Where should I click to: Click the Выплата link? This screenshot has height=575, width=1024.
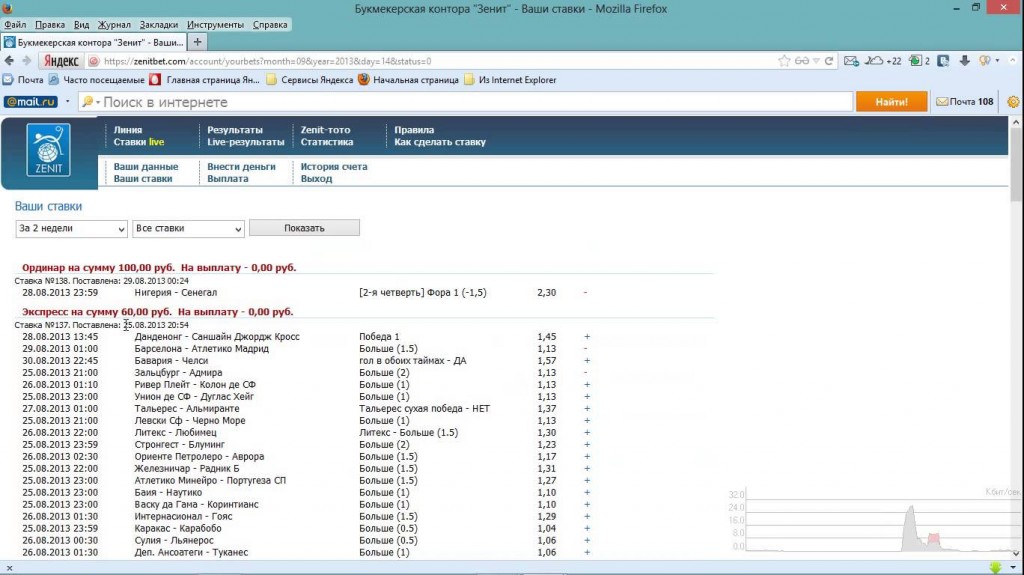tap(228, 178)
